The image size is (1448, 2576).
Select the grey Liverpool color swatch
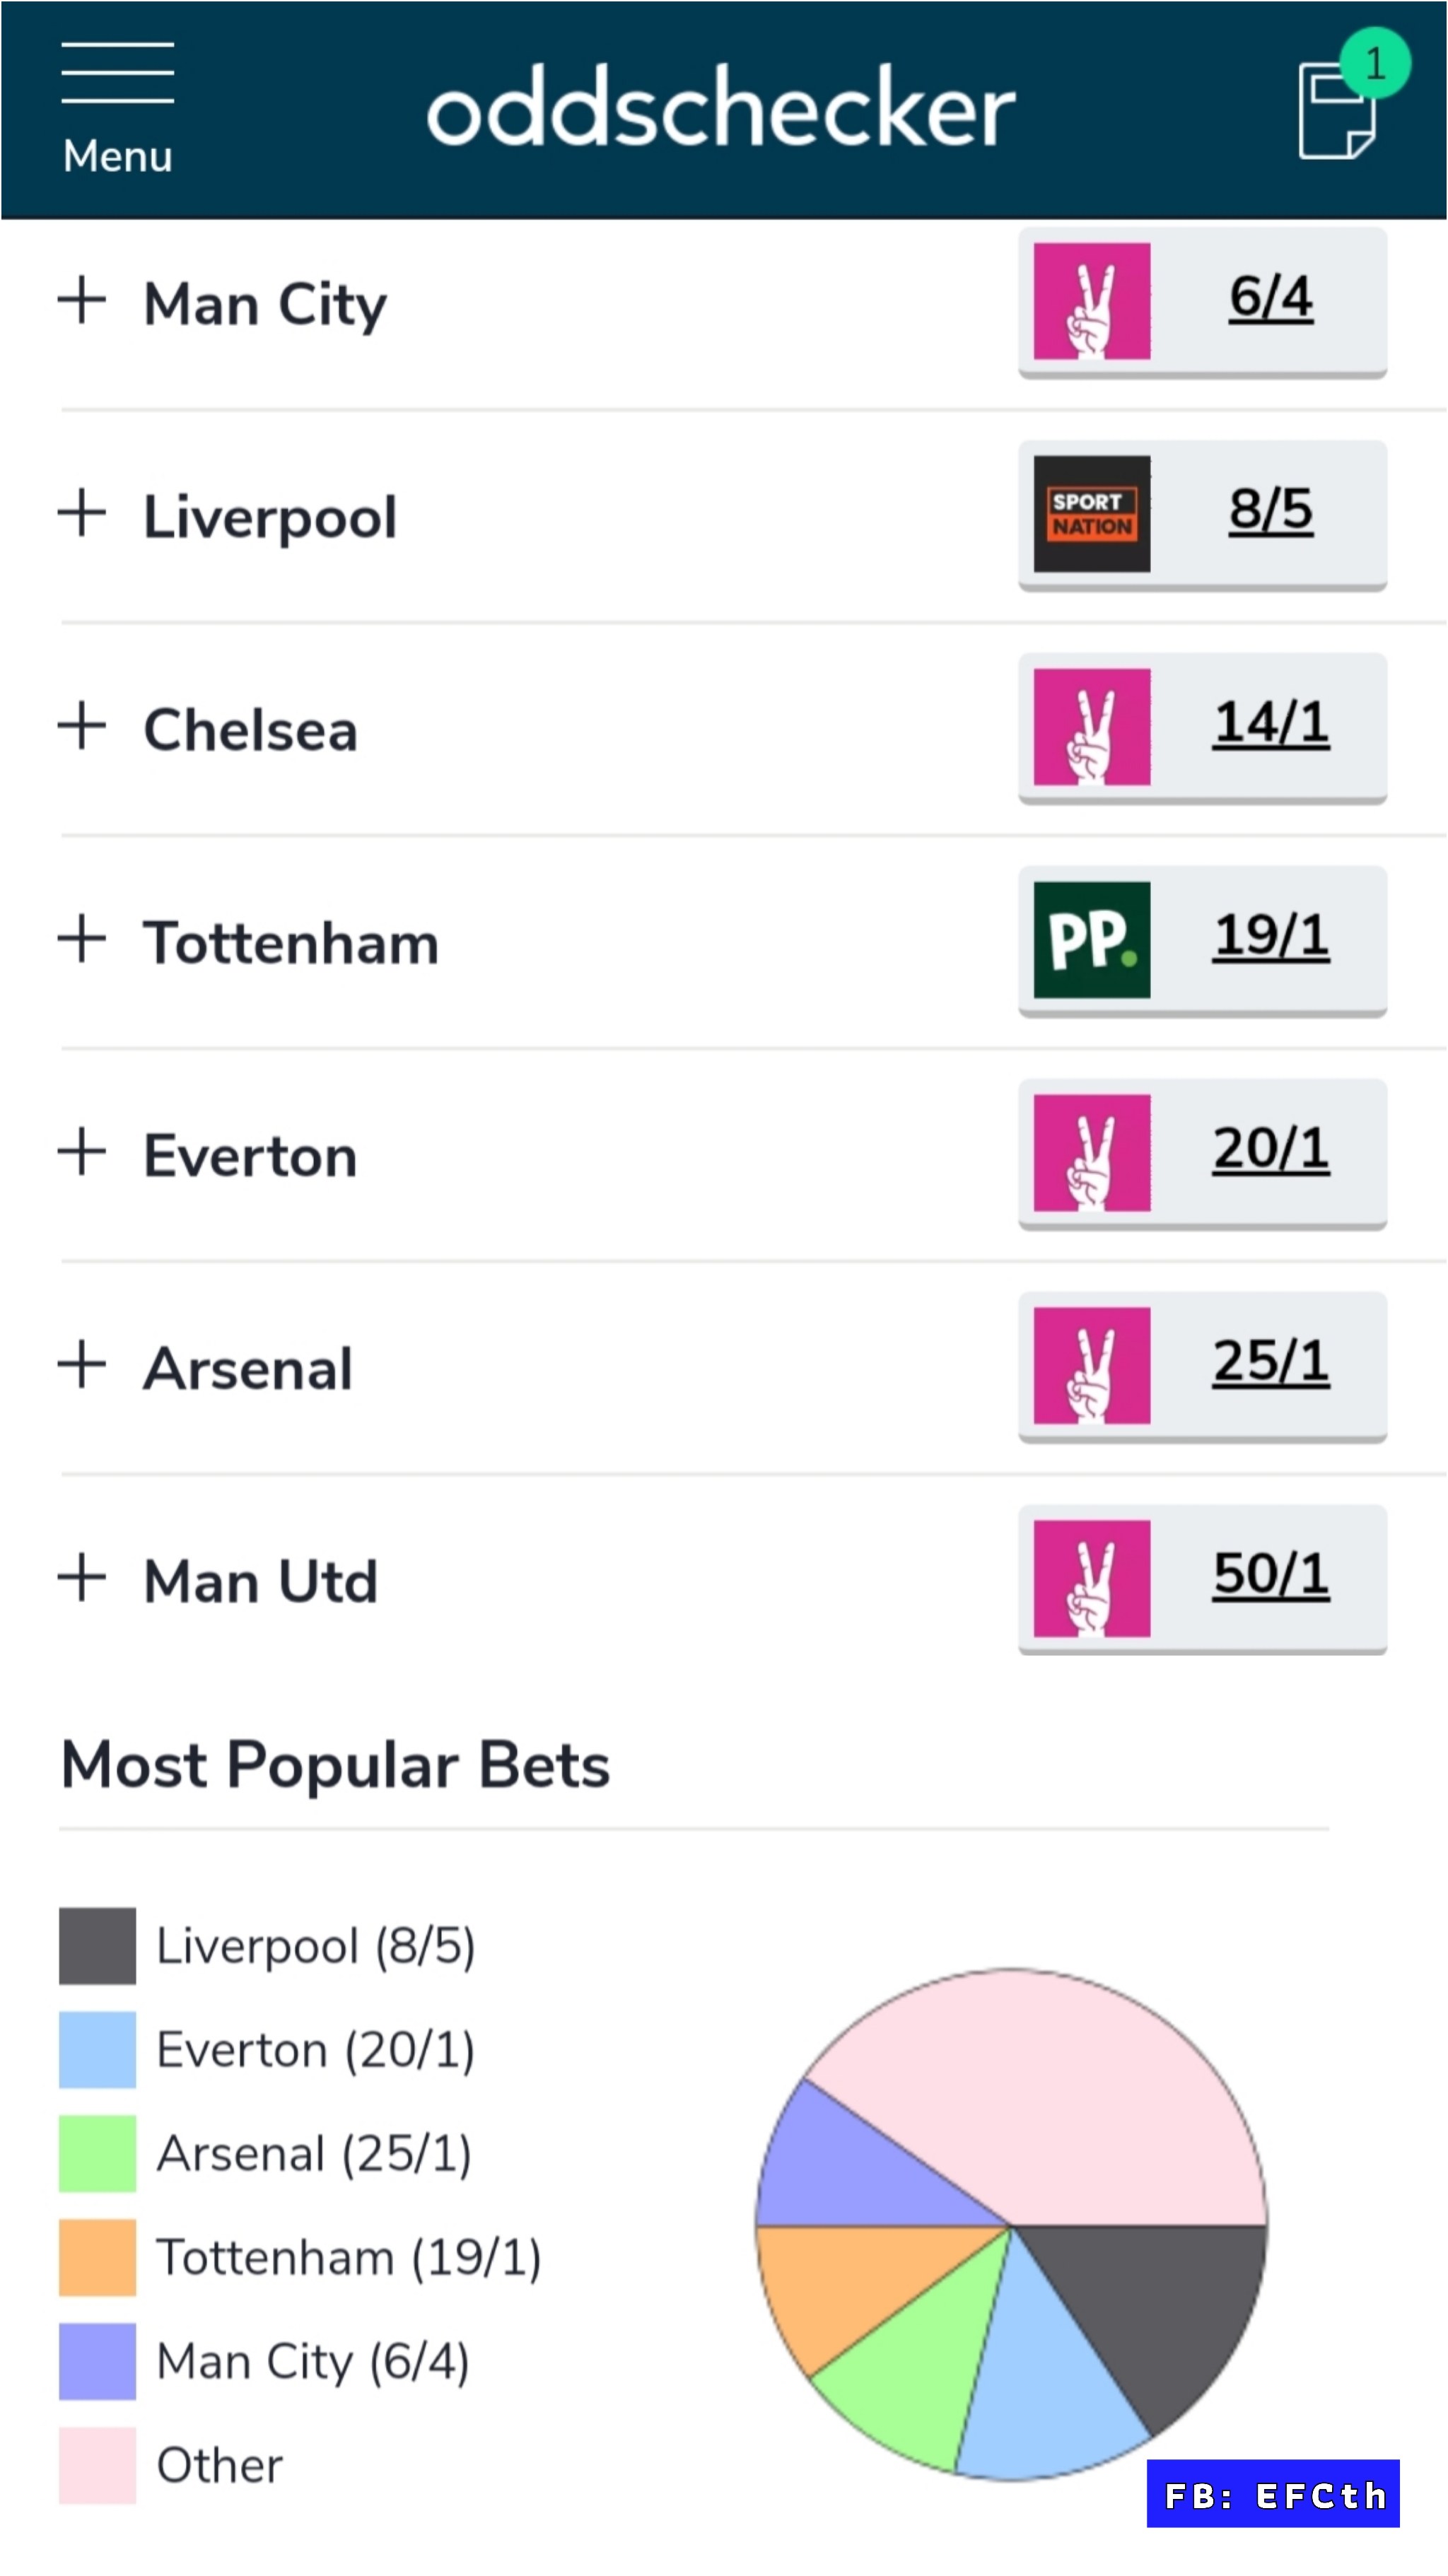96,1944
